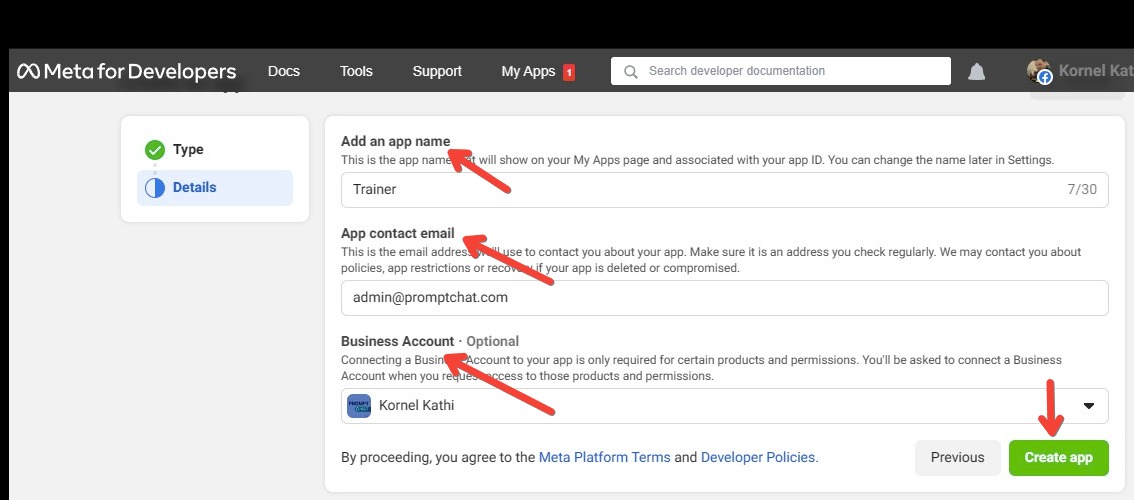
Task: Open My Apps
Action: [x=528, y=71]
